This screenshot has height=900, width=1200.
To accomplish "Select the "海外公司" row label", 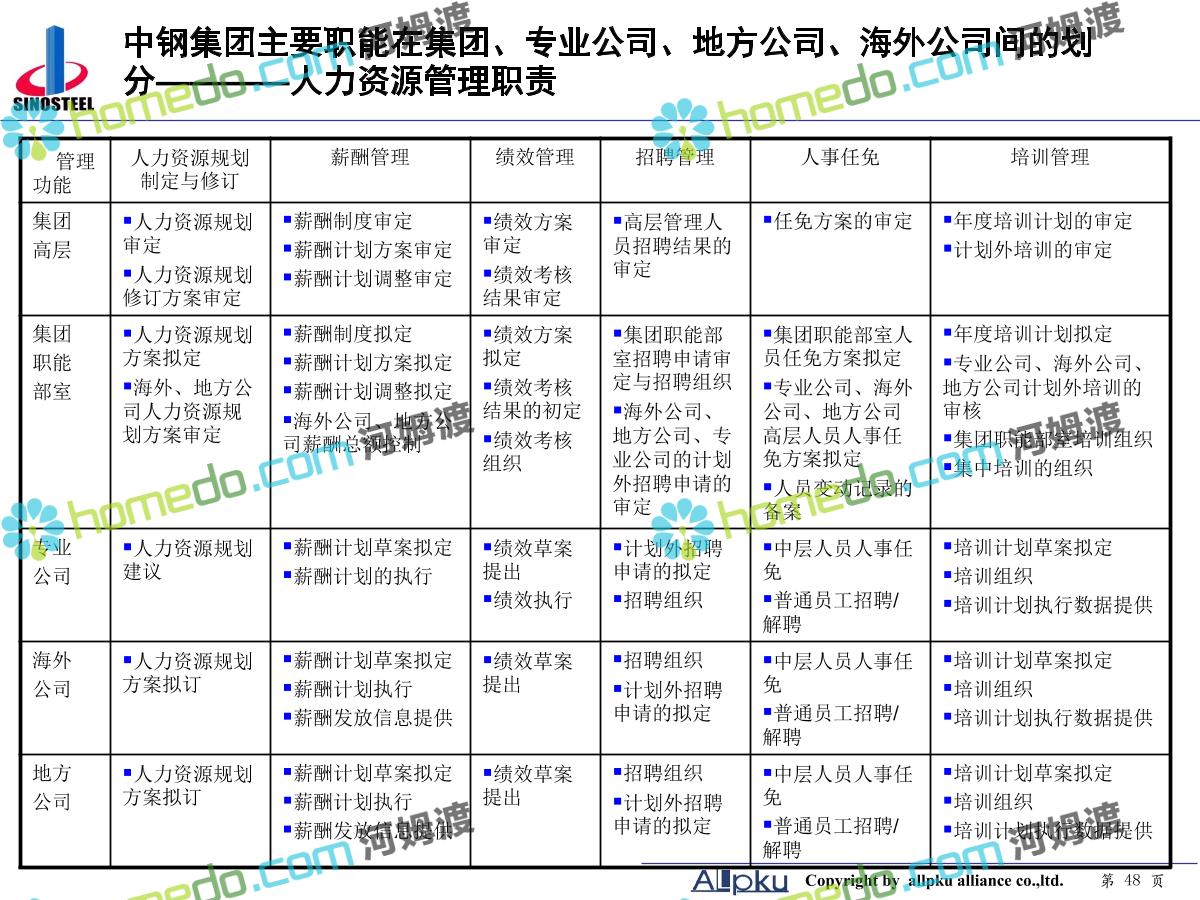I will (x=52, y=674).
